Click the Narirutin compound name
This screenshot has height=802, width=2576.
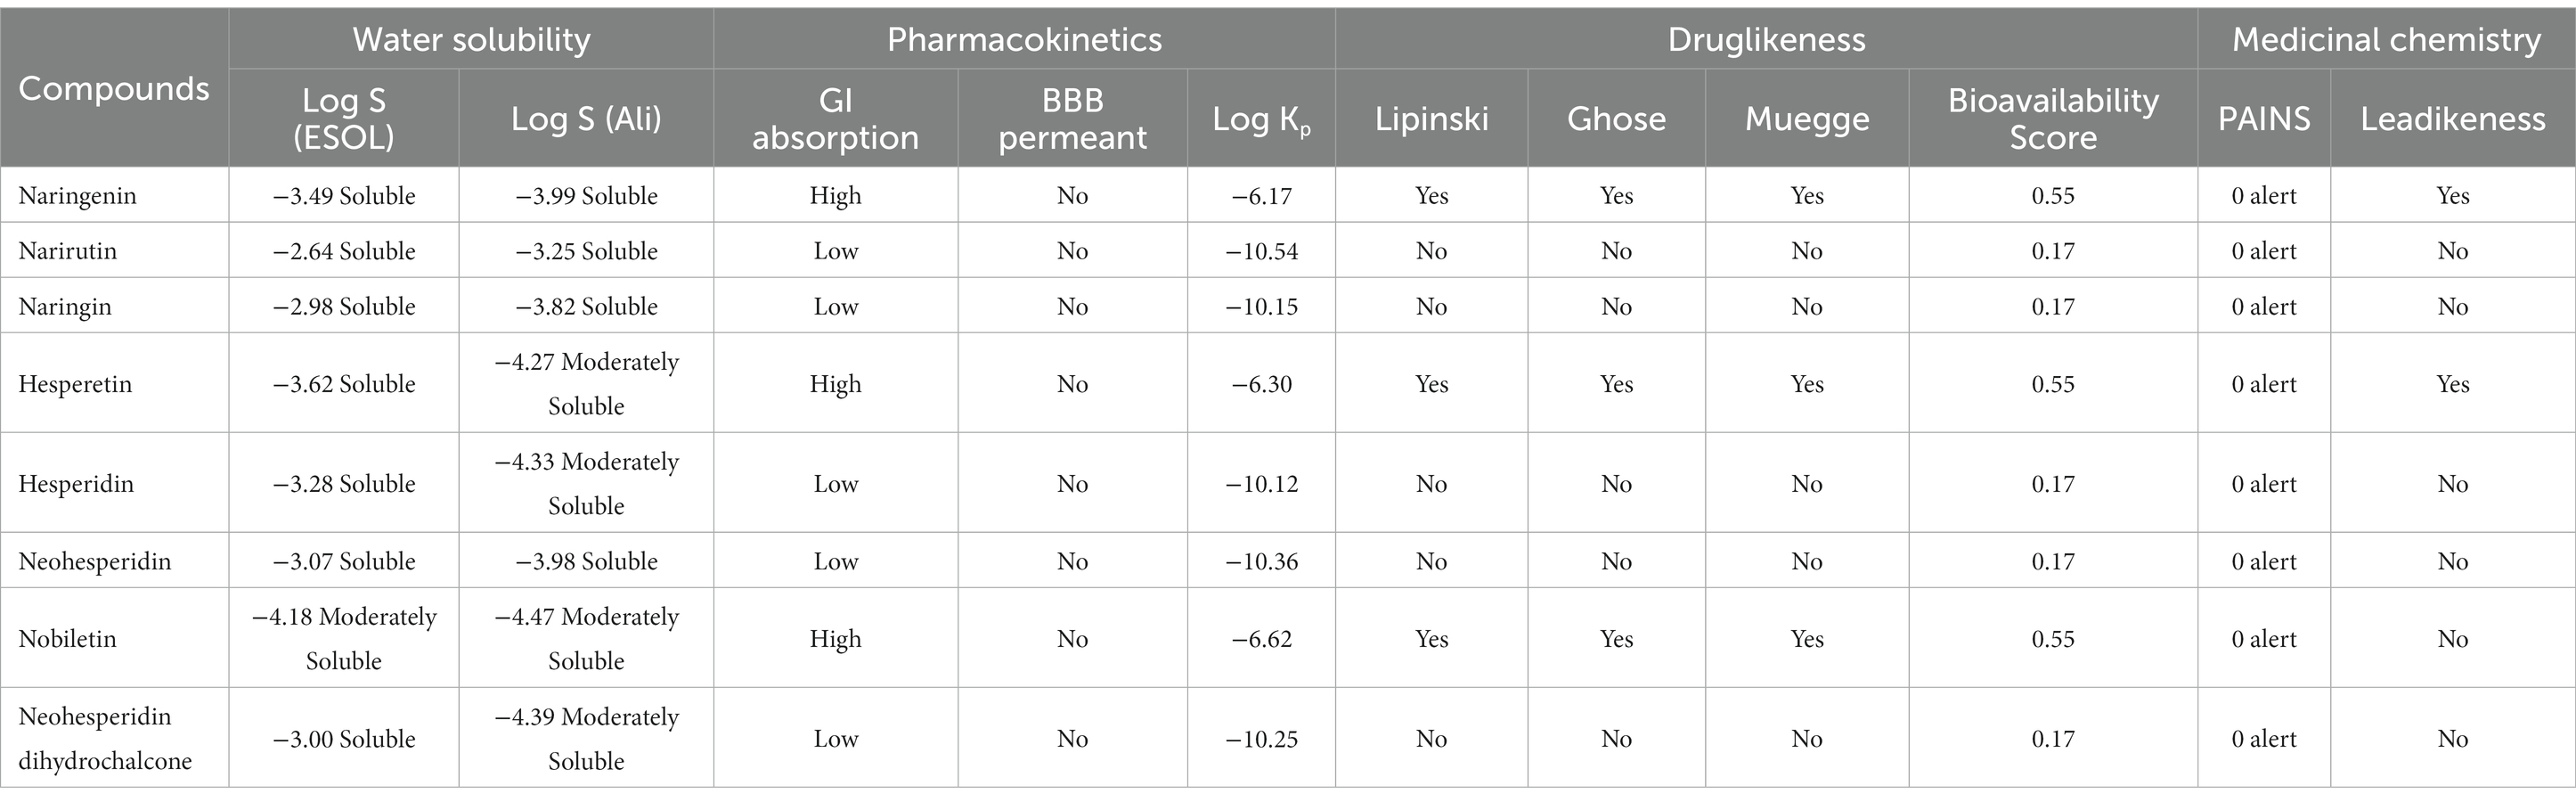click(67, 251)
